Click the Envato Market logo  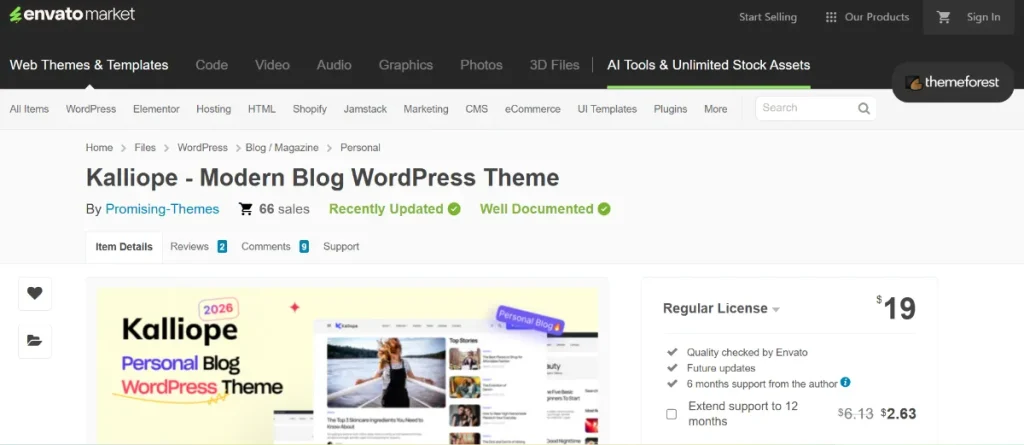click(72, 14)
